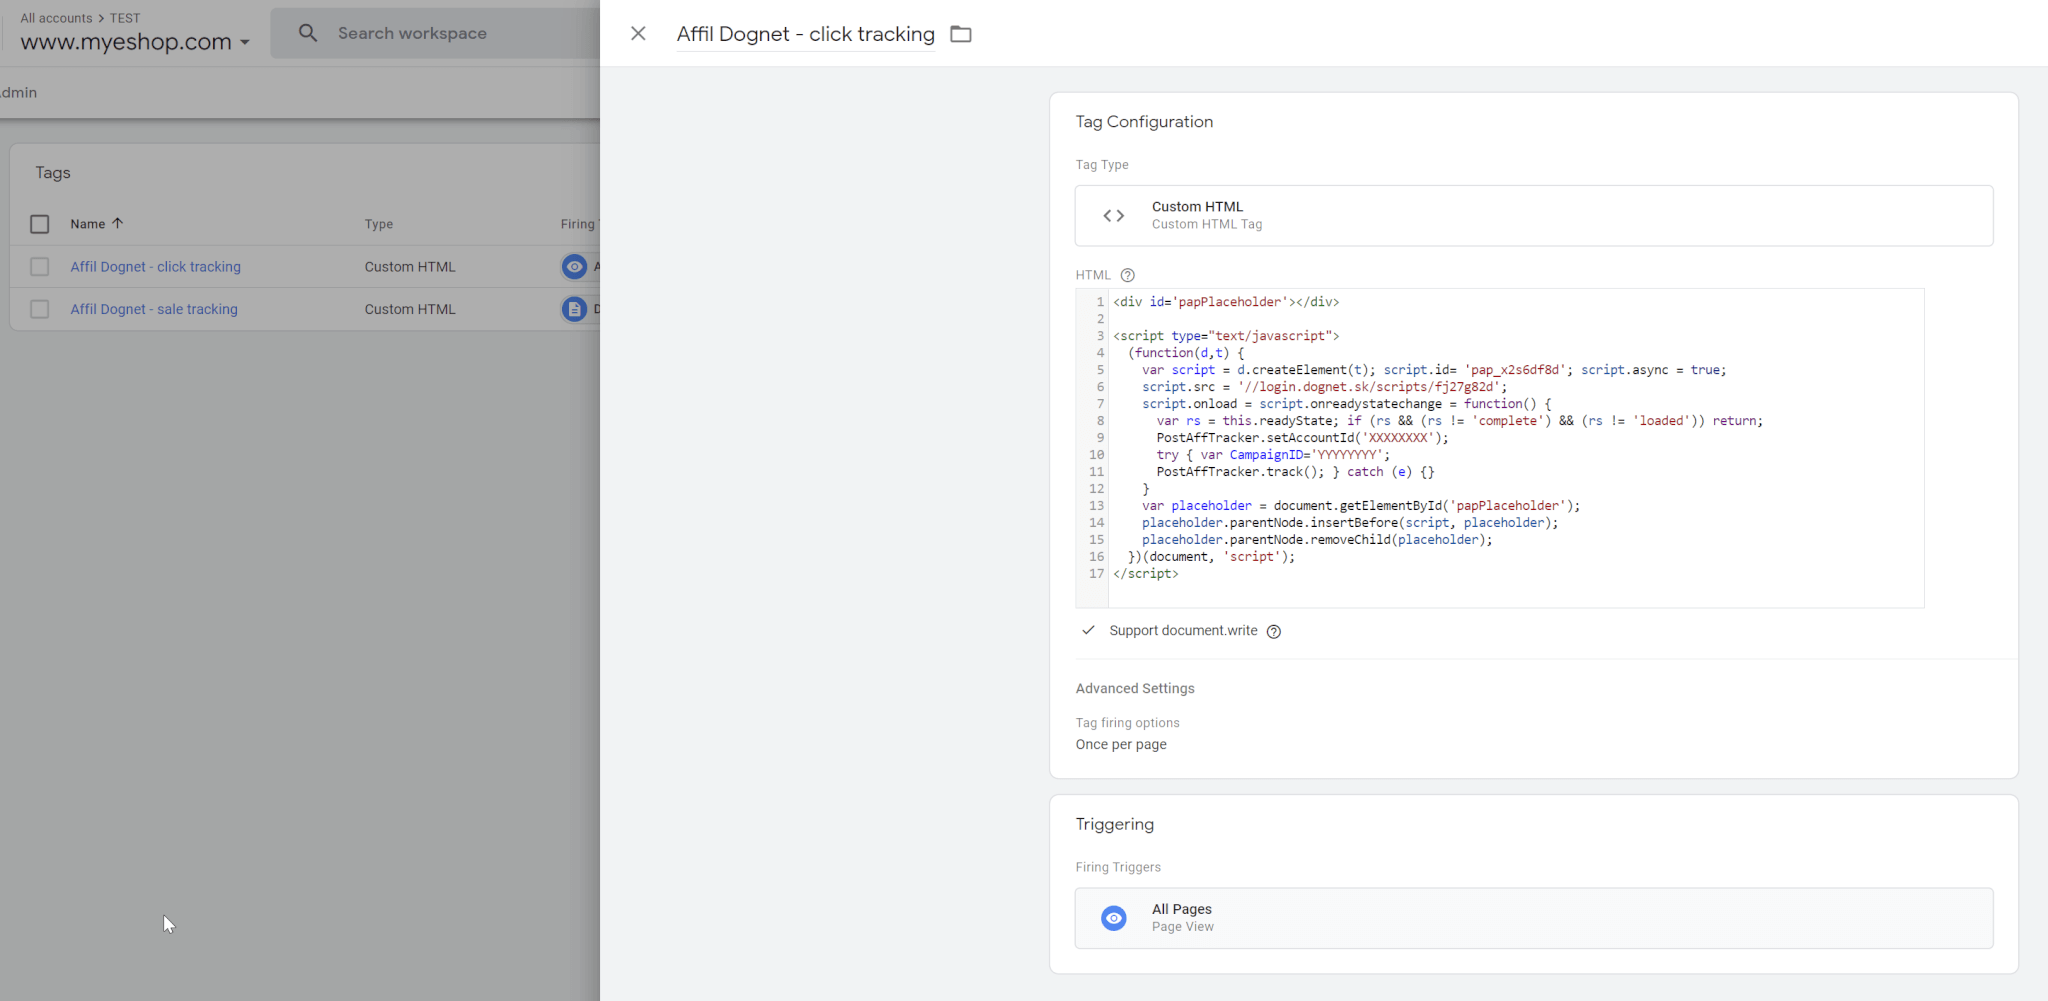Open Affil Dognet - sale tracking tag
The height and width of the screenshot is (1001, 2048).
[x=154, y=309]
